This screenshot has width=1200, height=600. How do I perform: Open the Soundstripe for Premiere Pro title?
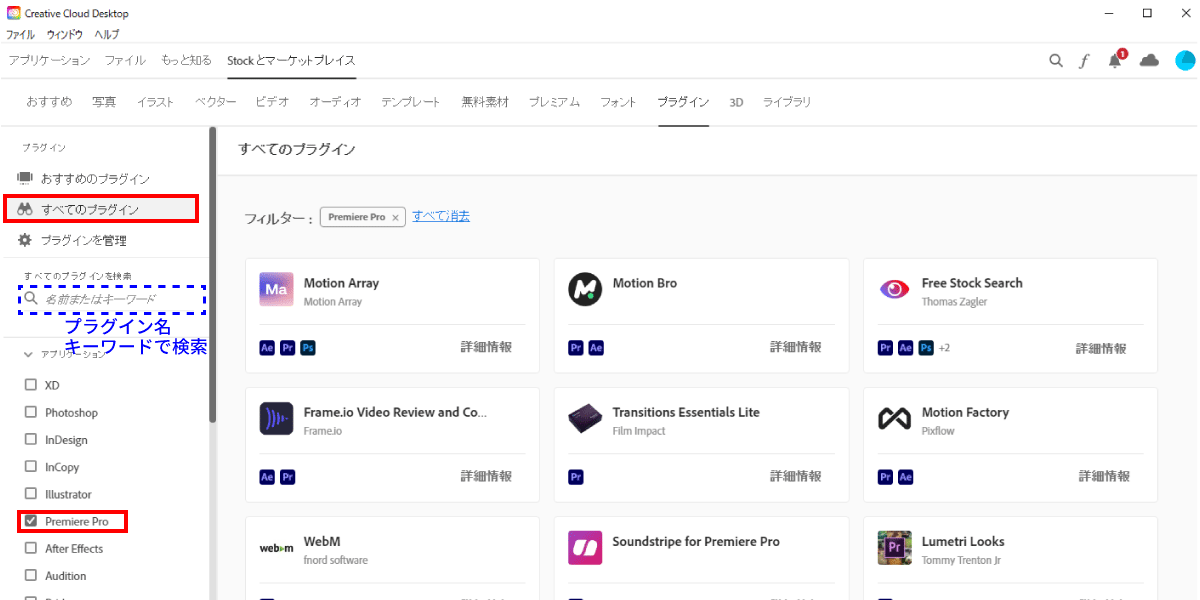pos(696,541)
